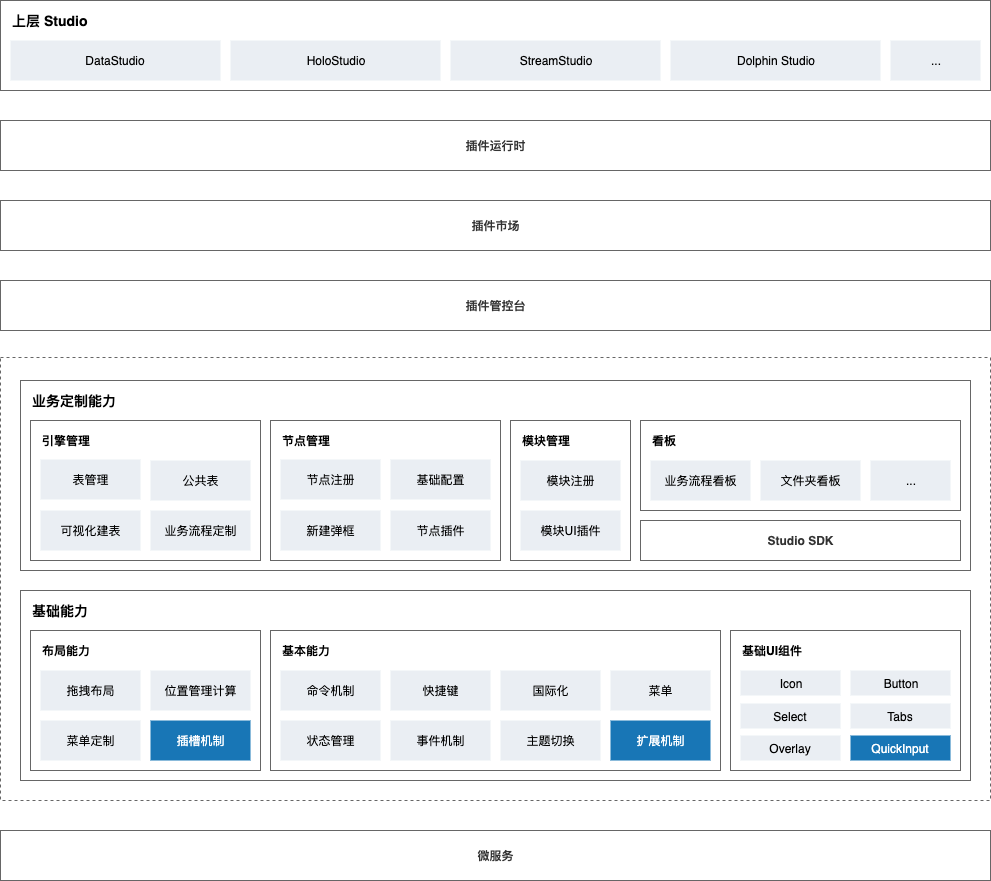Click the StreamStudio box

pyautogui.click(x=556, y=61)
